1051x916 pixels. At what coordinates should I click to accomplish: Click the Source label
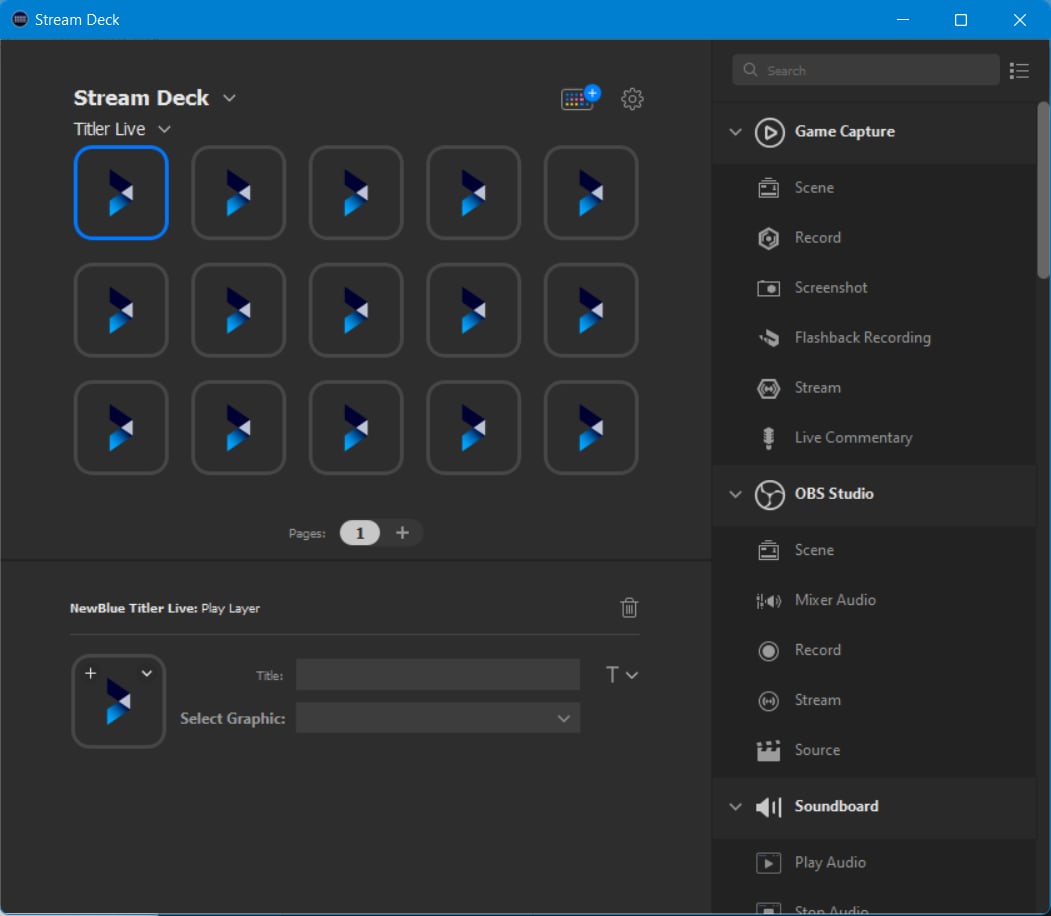tap(817, 750)
